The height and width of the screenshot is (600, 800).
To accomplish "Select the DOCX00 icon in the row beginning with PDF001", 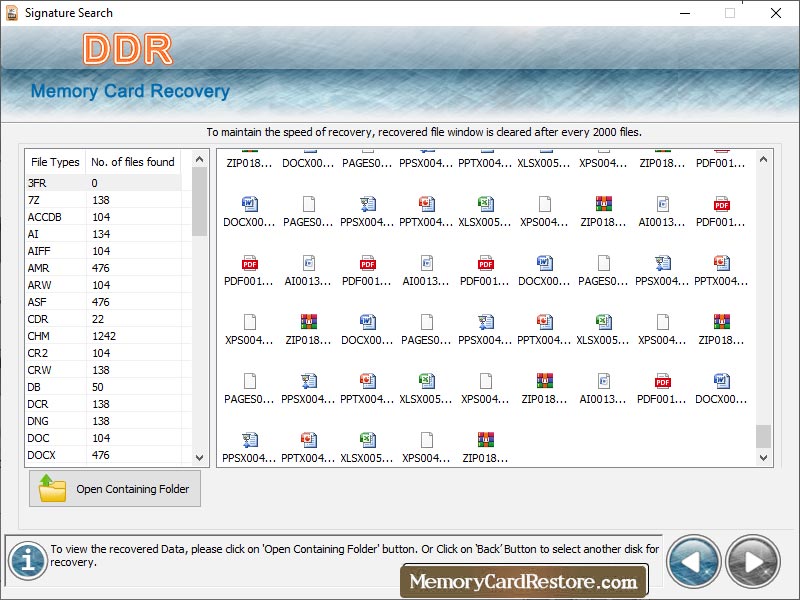I will (x=544, y=263).
